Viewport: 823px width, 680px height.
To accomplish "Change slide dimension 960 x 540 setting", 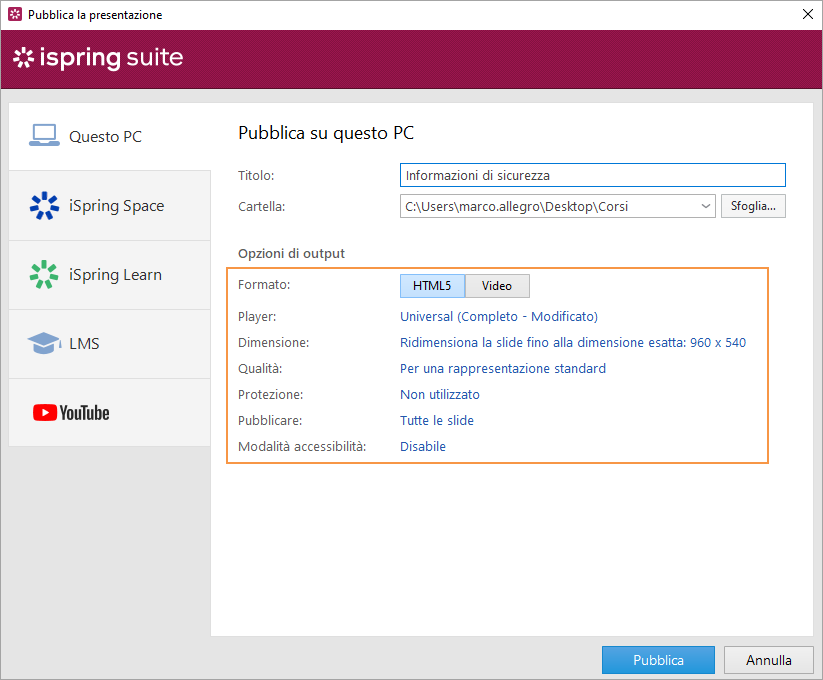I will [x=572, y=342].
